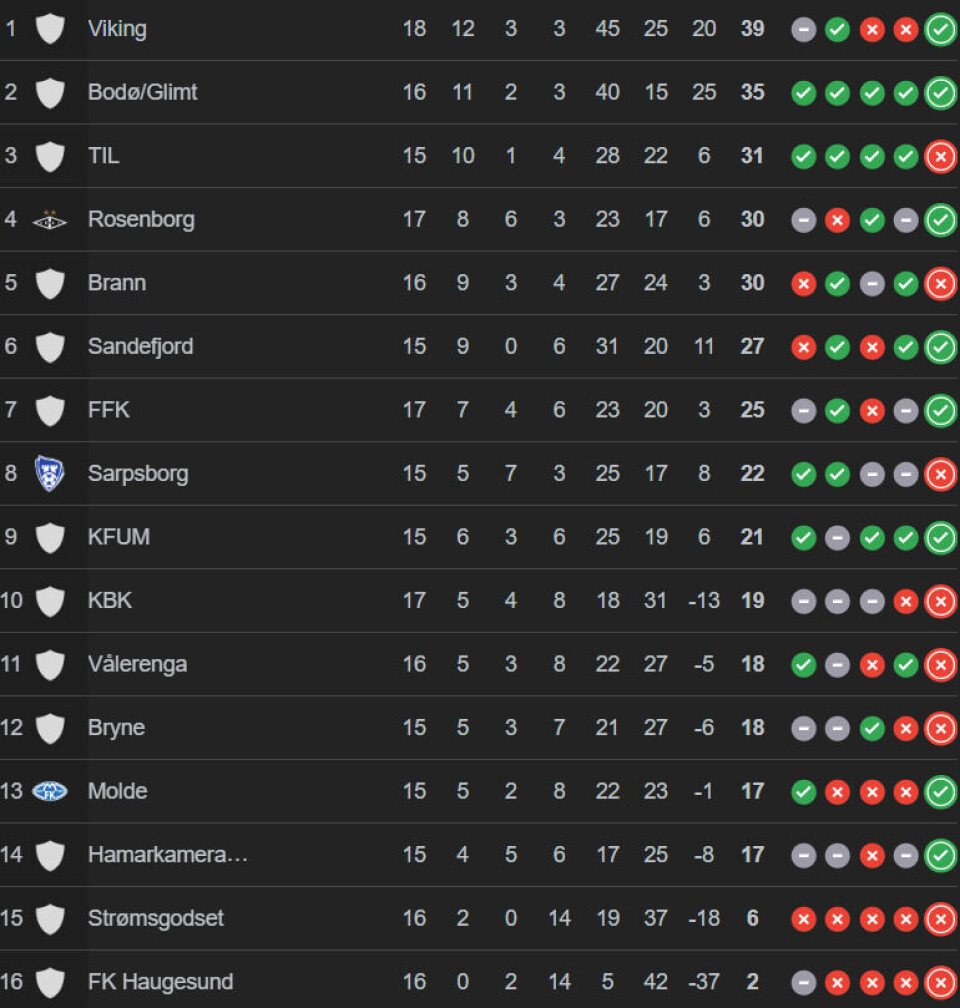960x1008 pixels.
Task: Click the Brann team name
Action: (117, 283)
